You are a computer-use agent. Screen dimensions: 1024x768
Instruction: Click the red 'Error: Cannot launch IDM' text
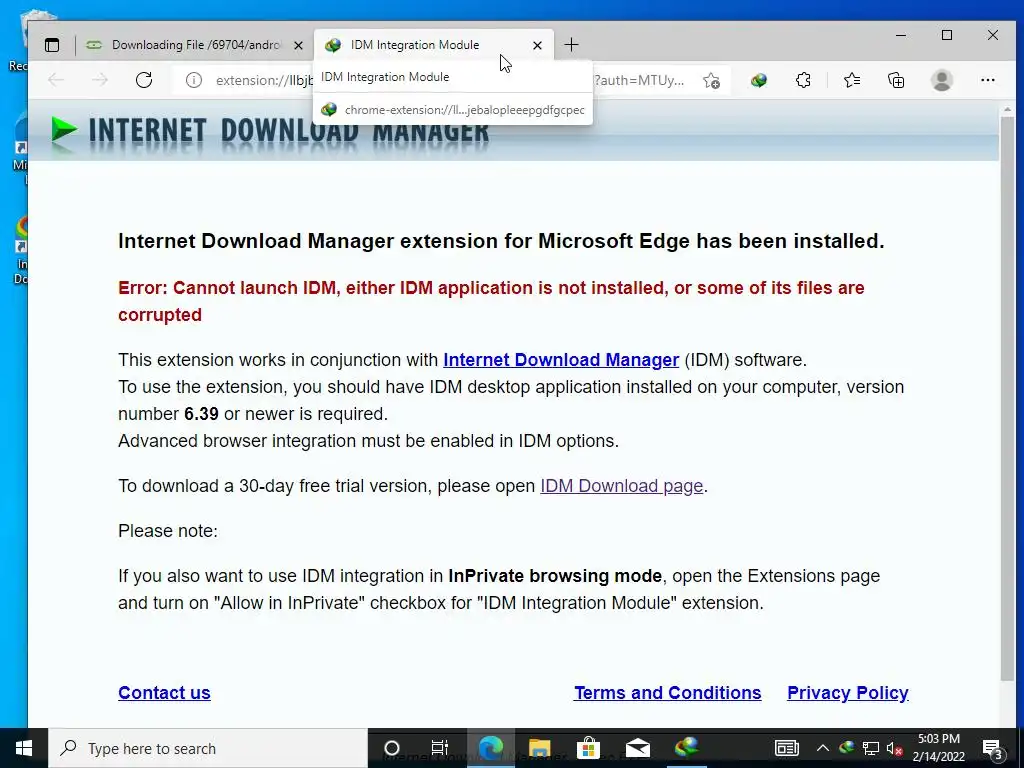pos(491,301)
